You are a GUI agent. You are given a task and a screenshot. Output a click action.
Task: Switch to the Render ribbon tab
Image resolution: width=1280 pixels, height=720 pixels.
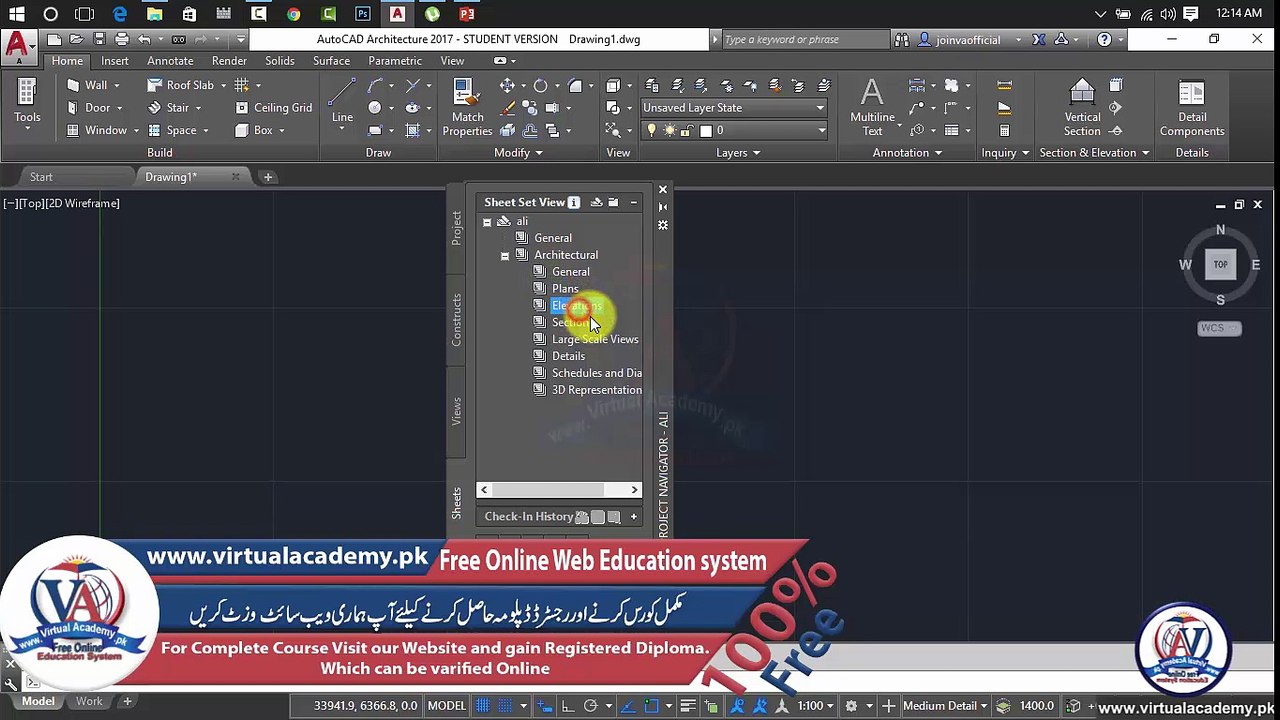229,61
